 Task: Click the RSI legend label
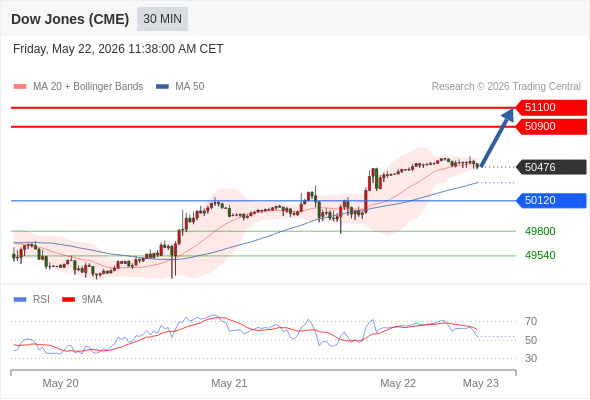[x=41, y=300]
